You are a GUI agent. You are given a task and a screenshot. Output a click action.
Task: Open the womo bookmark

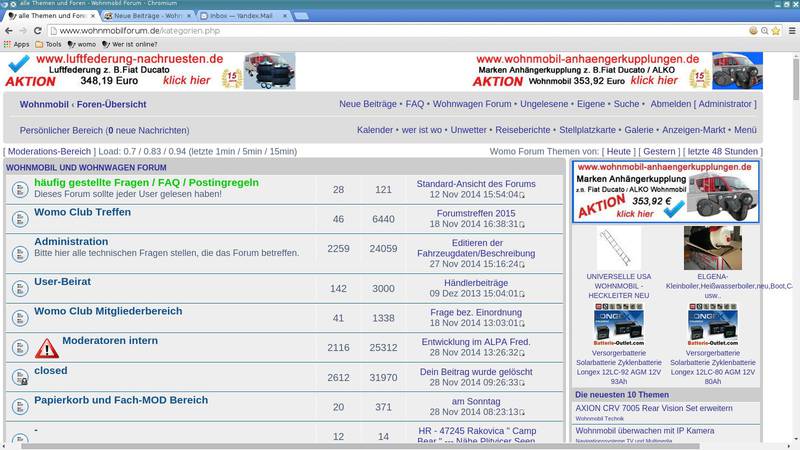tap(82, 44)
